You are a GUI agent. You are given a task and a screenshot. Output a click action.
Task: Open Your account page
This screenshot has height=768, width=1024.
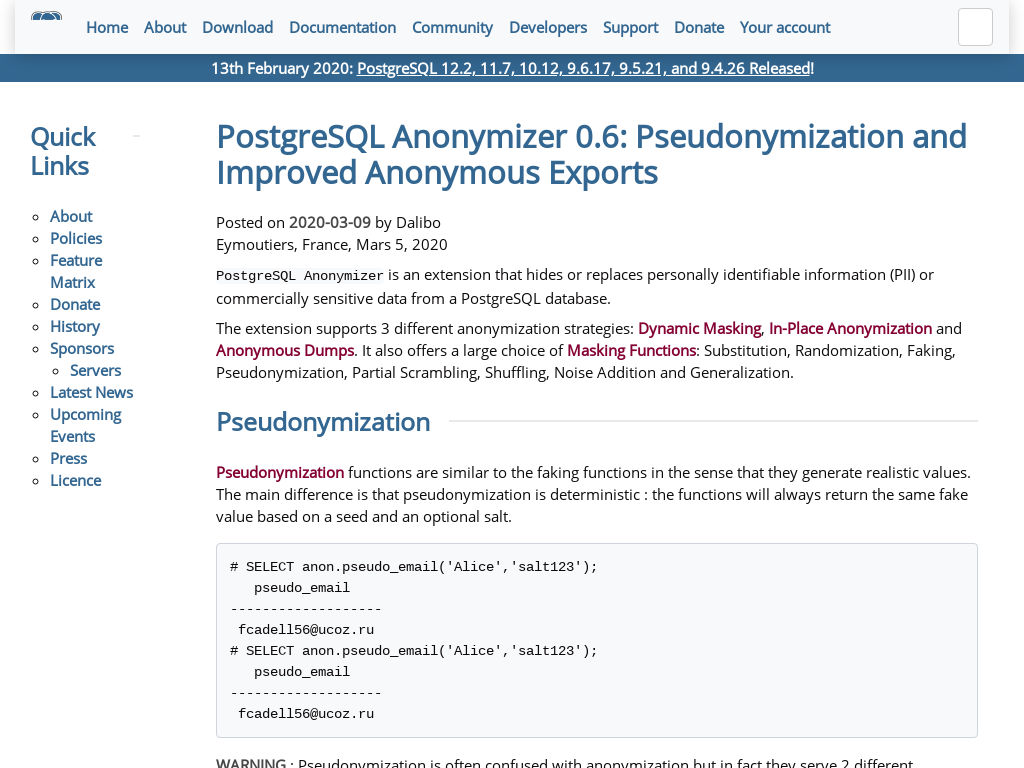coord(785,27)
